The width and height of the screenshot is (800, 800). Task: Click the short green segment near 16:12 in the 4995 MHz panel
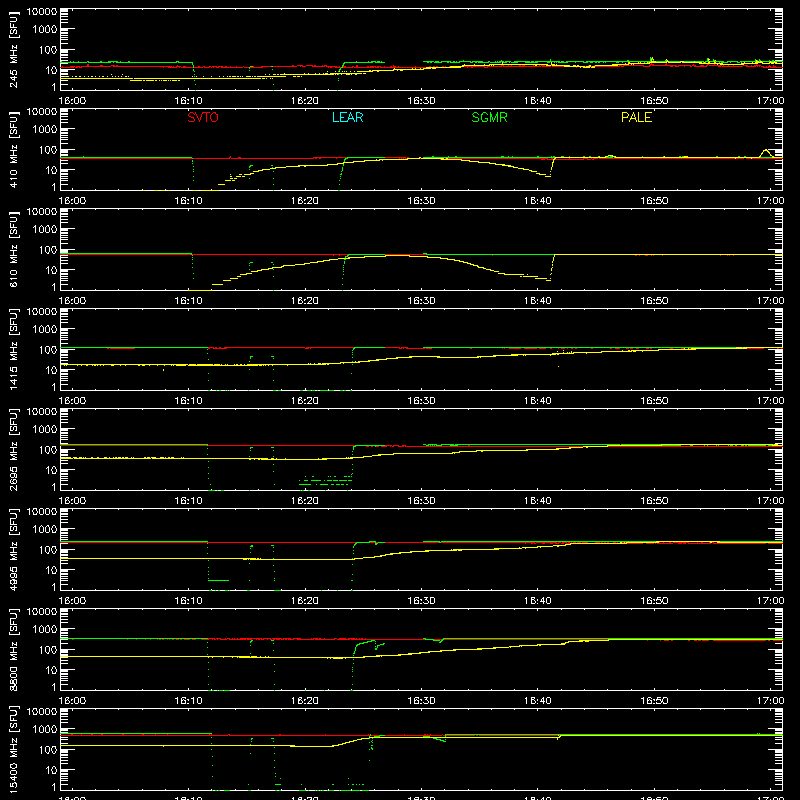pos(218,580)
